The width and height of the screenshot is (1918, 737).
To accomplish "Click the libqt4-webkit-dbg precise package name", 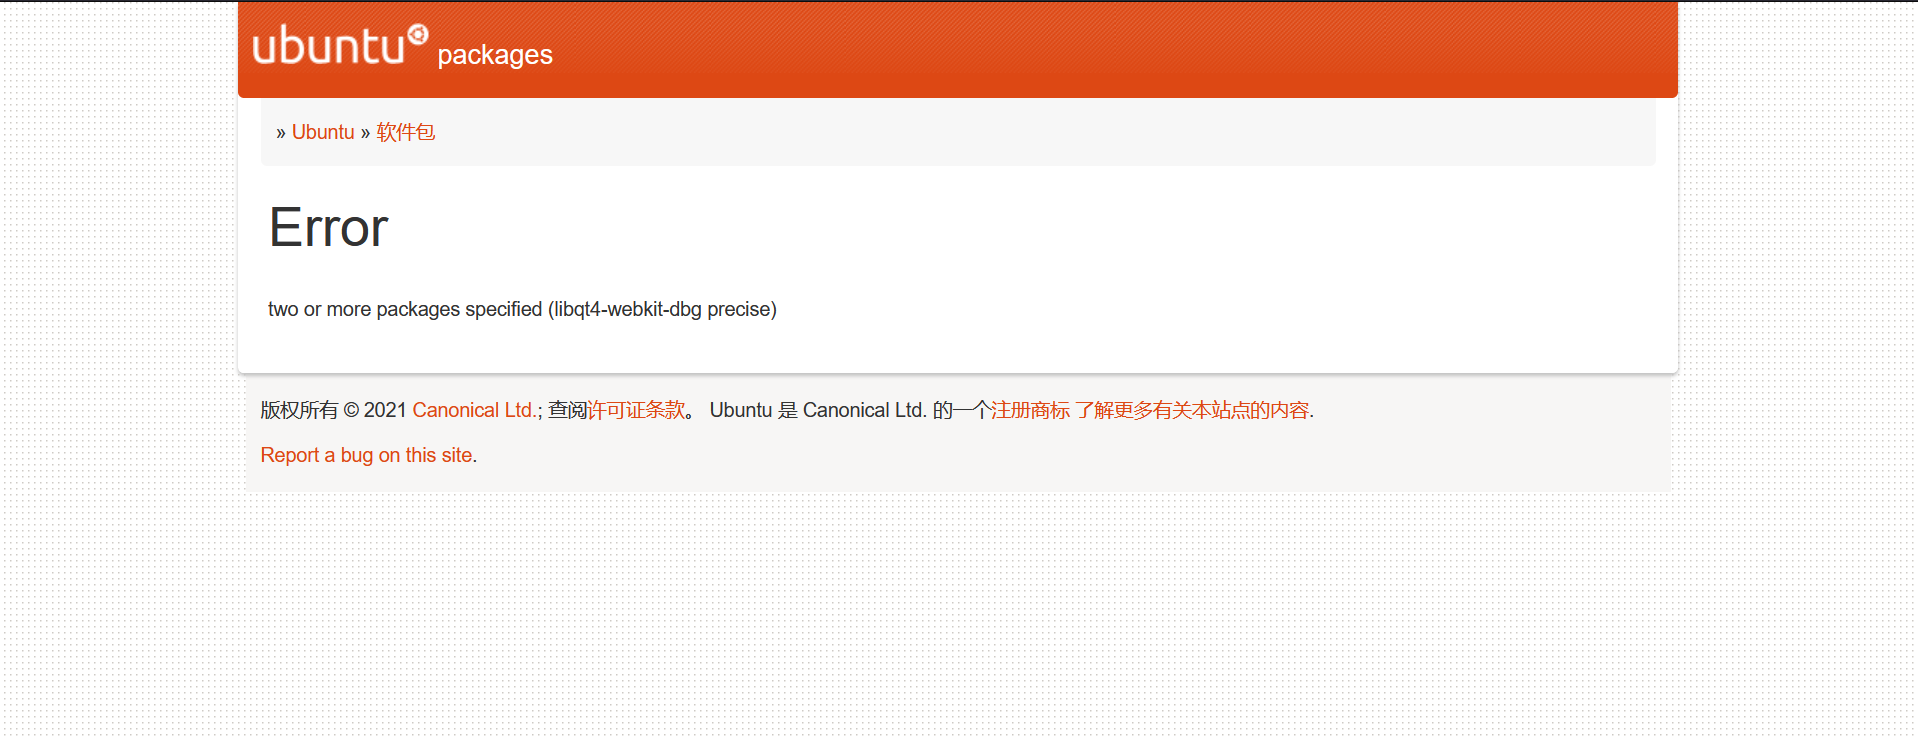I will pos(662,309).
